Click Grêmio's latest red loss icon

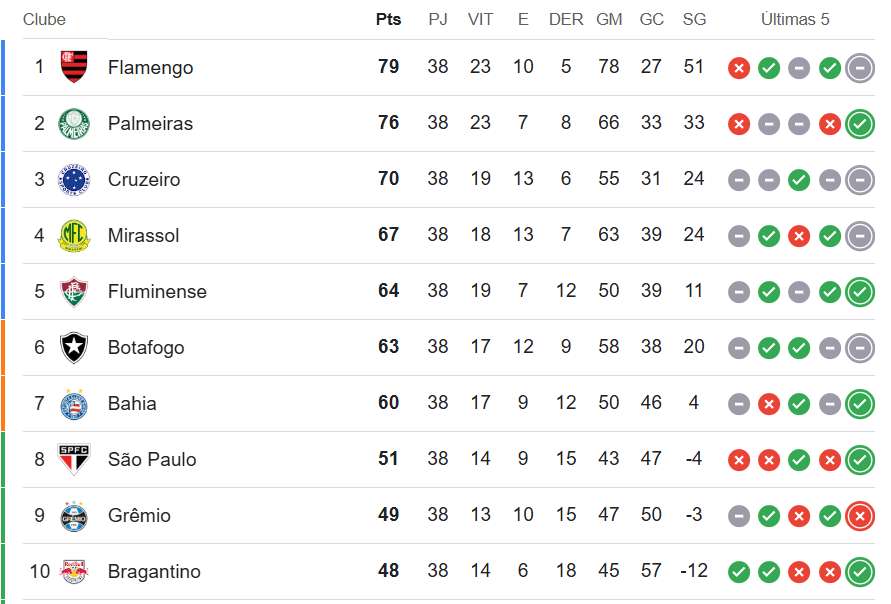859,516
